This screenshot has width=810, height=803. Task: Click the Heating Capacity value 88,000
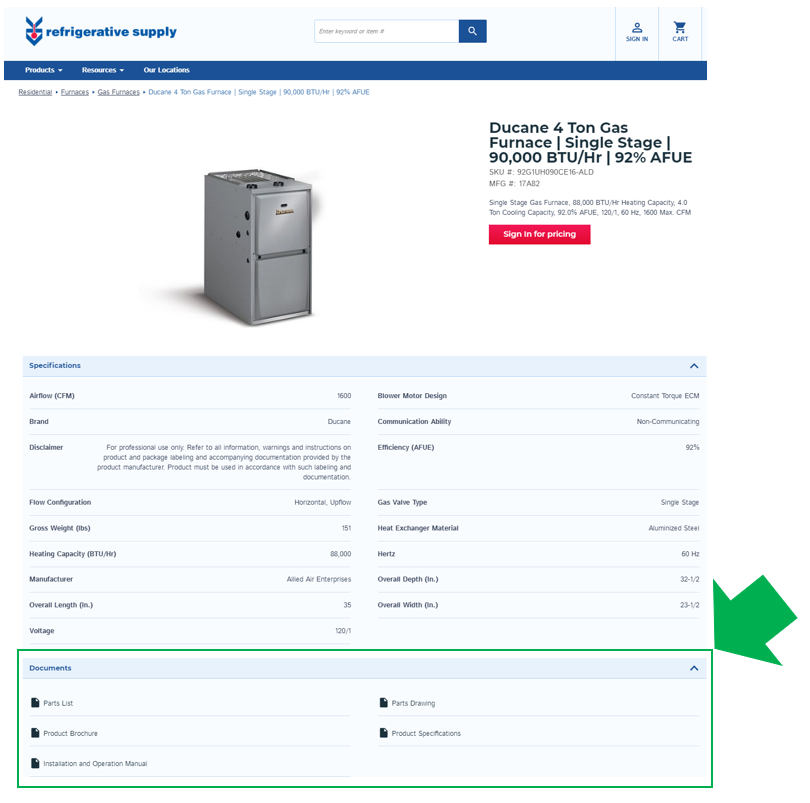click(340, 554)
